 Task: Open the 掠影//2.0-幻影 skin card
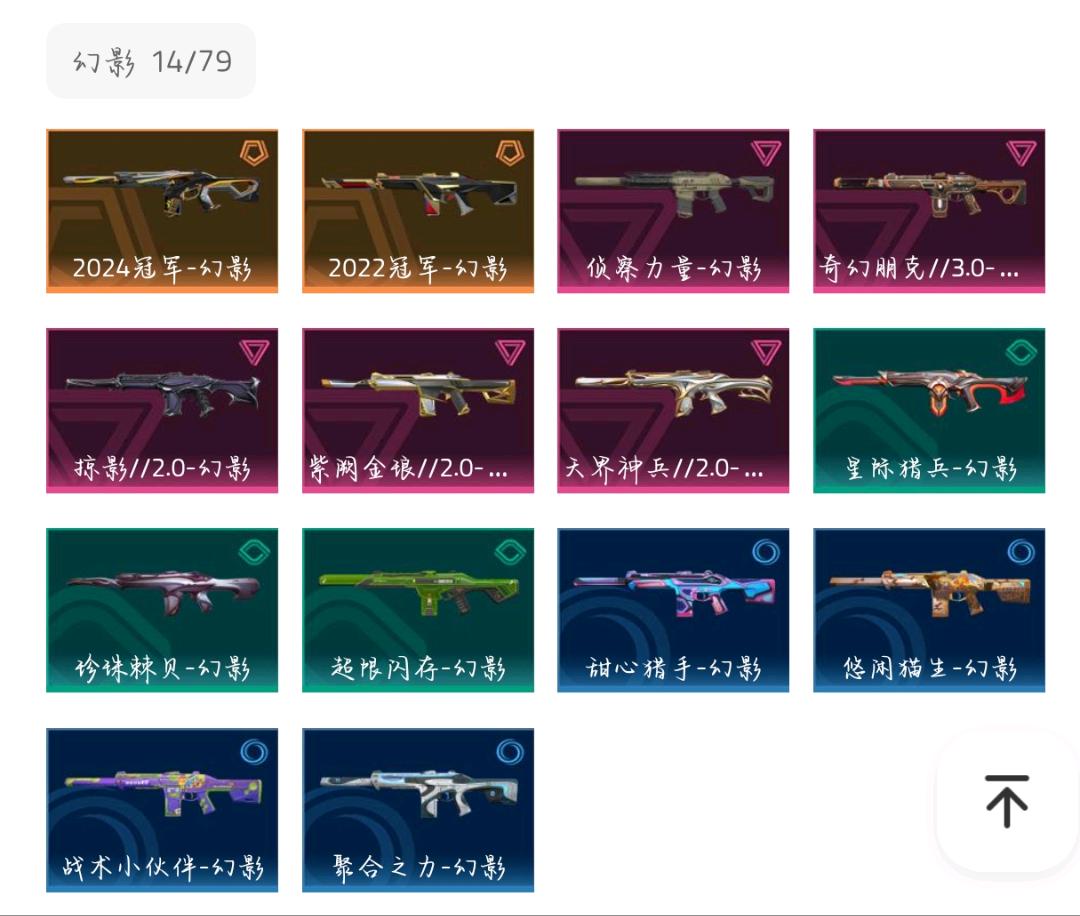tap(162, 410)
